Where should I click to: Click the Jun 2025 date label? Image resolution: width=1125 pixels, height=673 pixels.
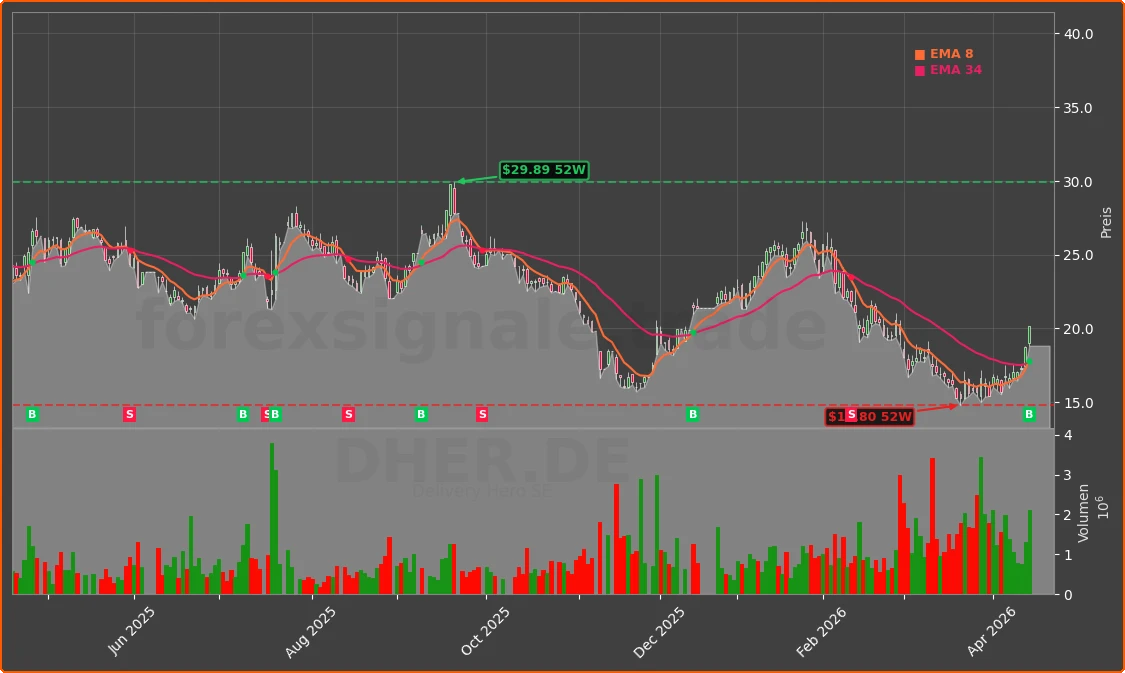pos(131,631)
